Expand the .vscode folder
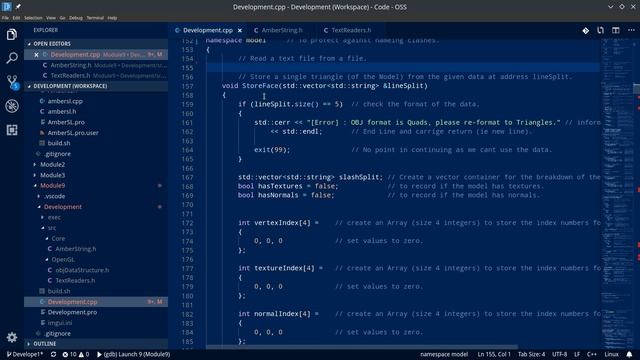 point(96,196)
